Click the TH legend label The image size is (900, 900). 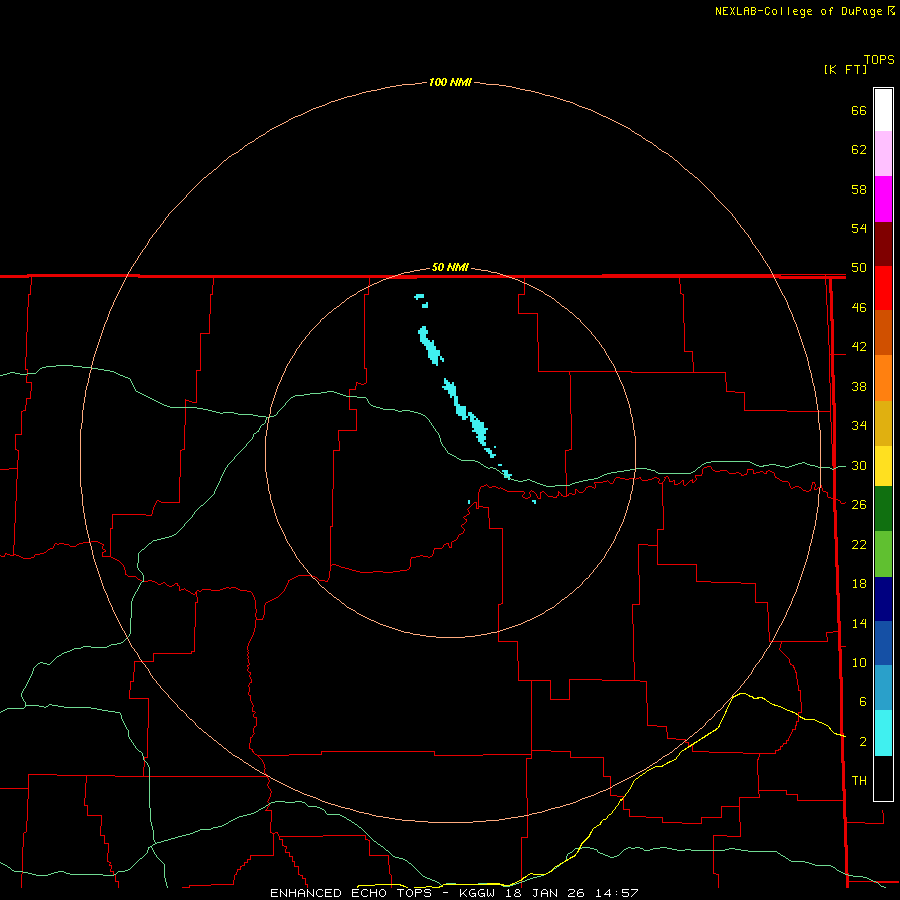coord(859,781)
